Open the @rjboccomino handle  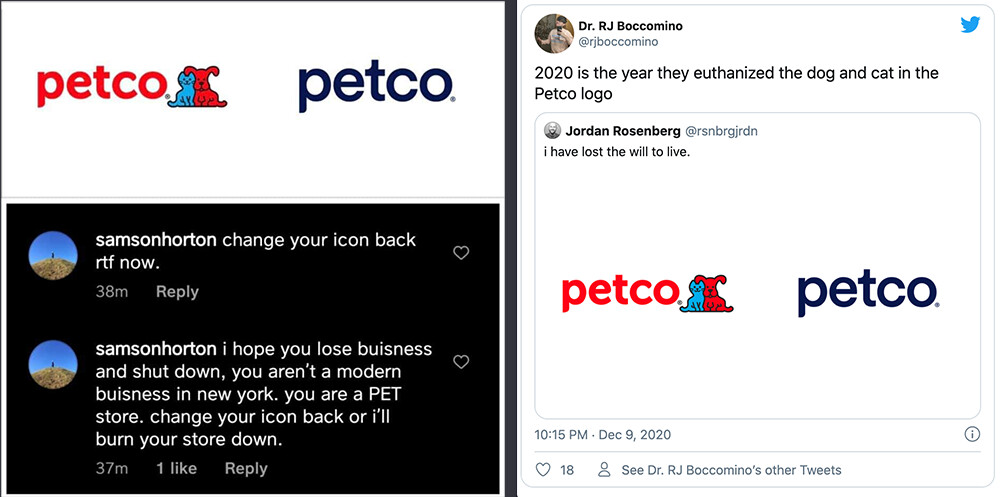618,42
